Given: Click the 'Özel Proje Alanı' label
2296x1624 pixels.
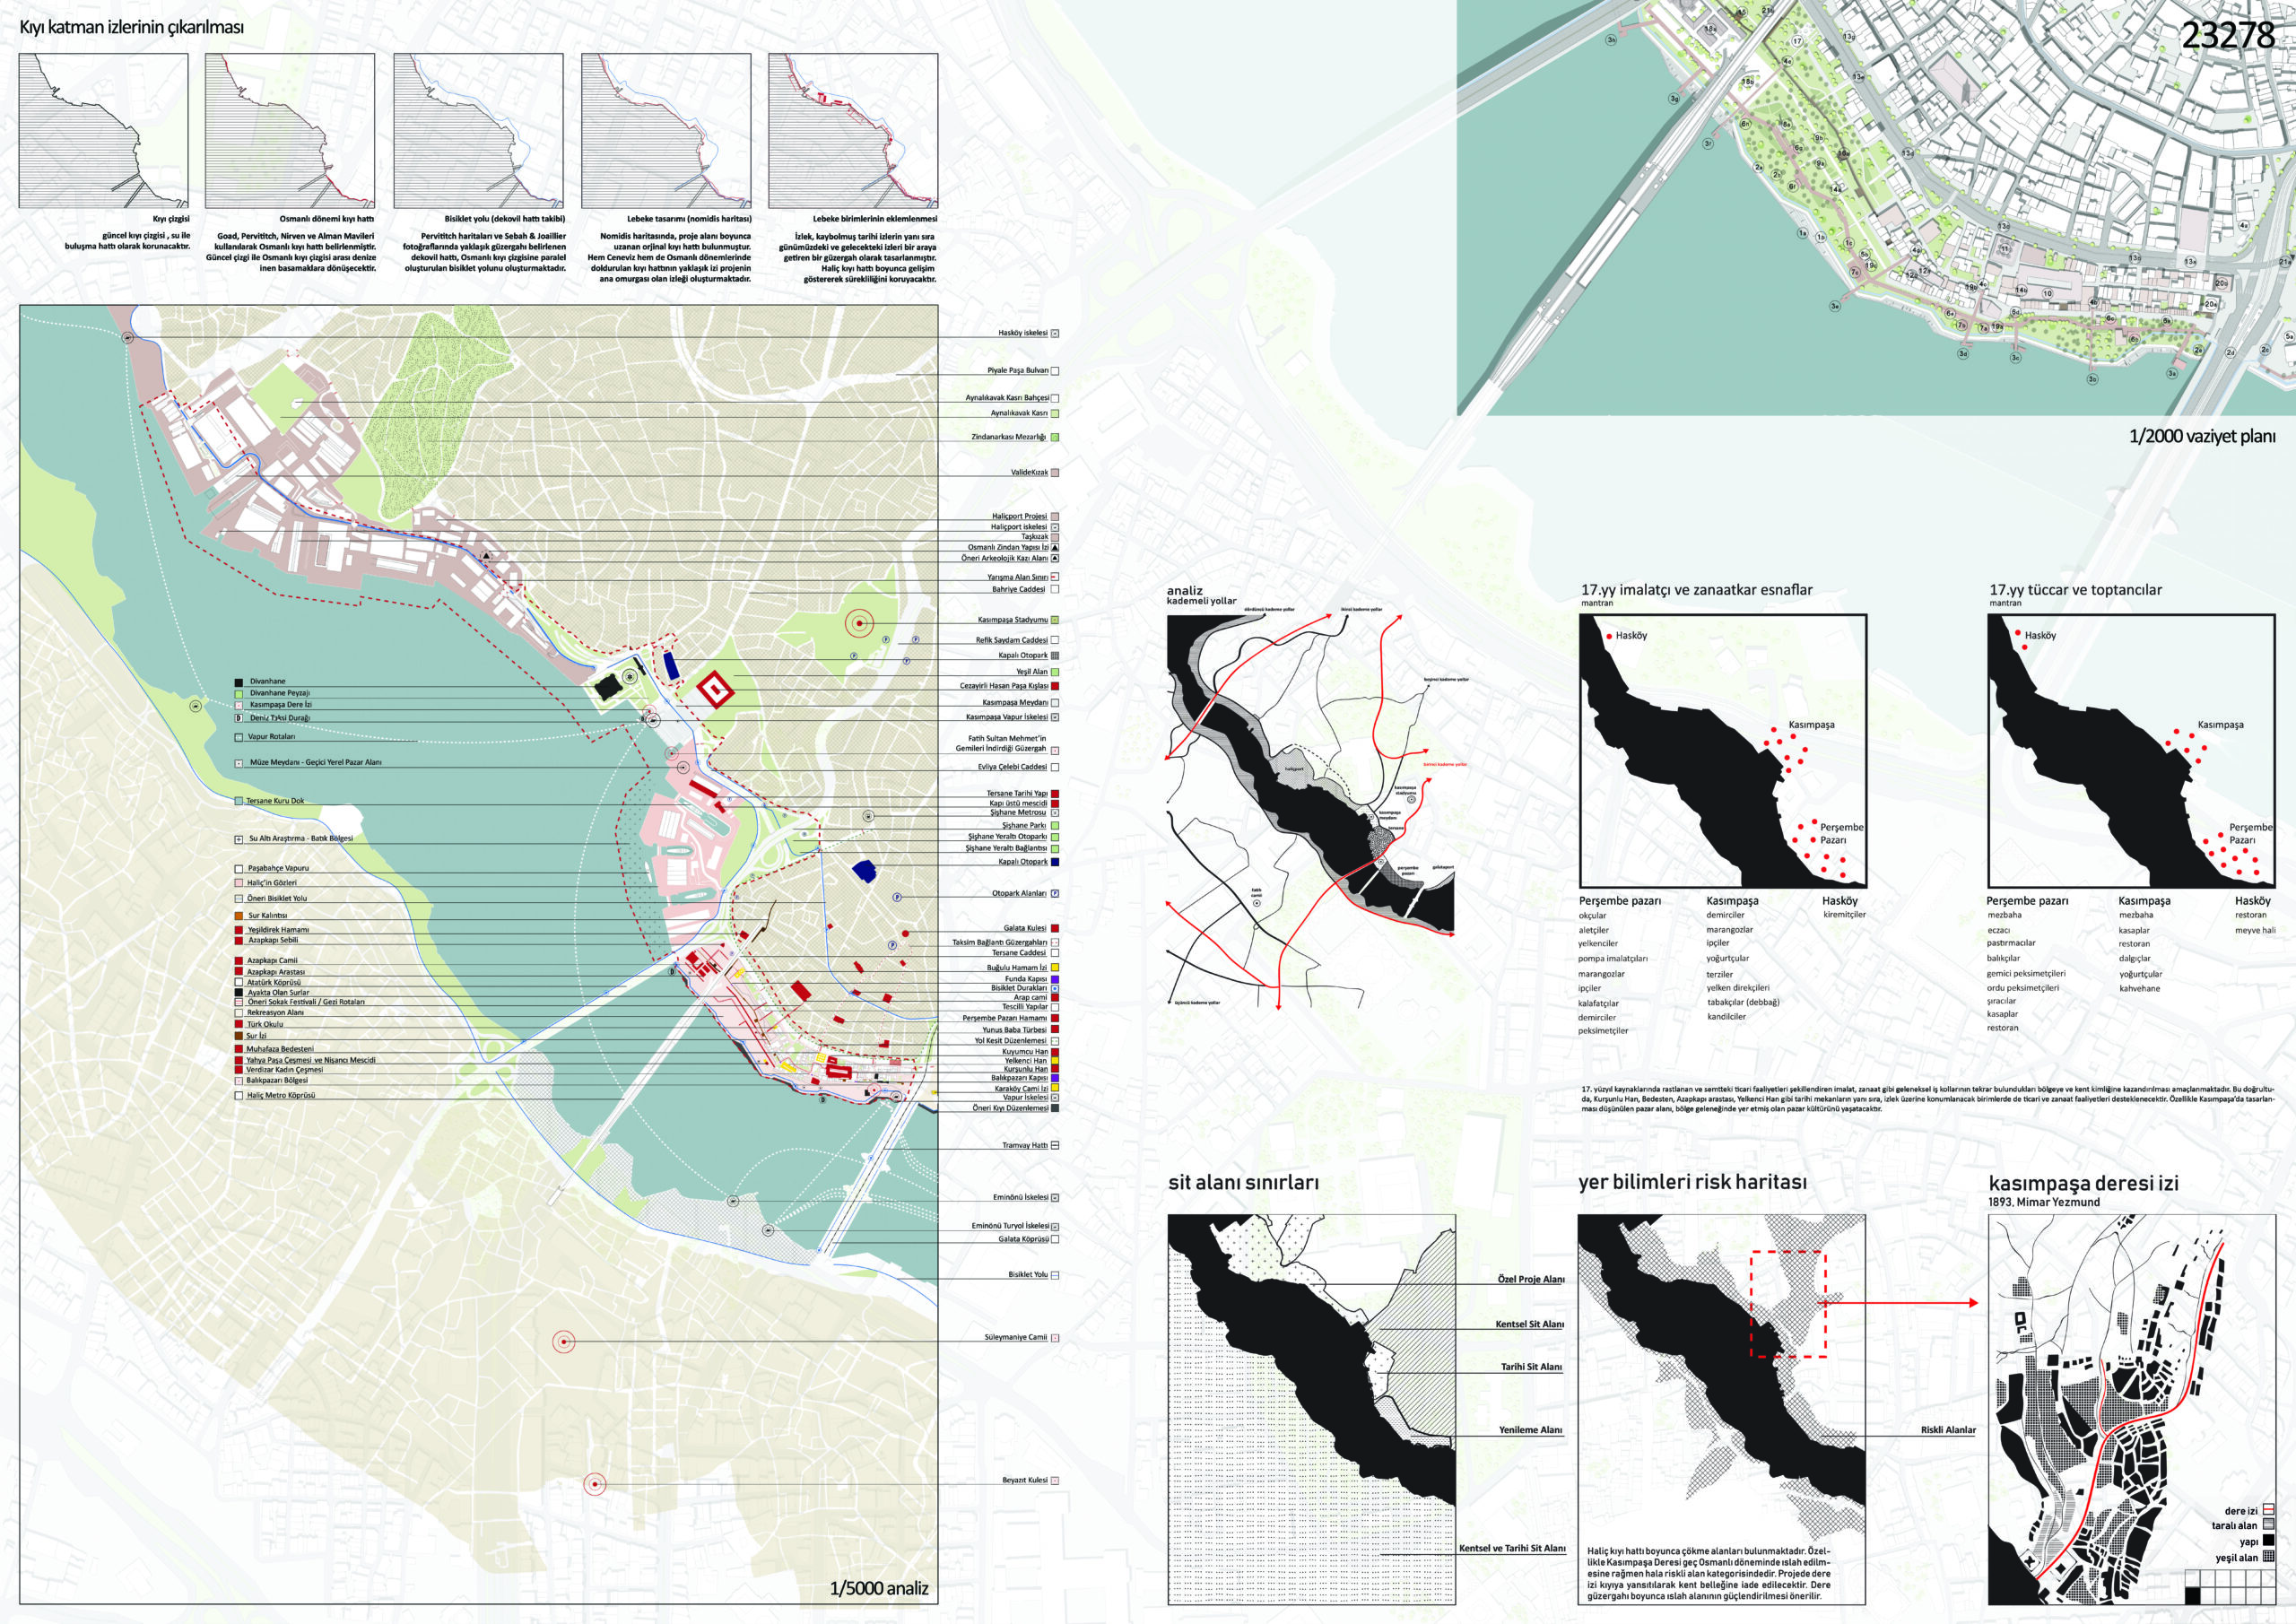Looking at the screenshot, I should pos(1530,1279).
